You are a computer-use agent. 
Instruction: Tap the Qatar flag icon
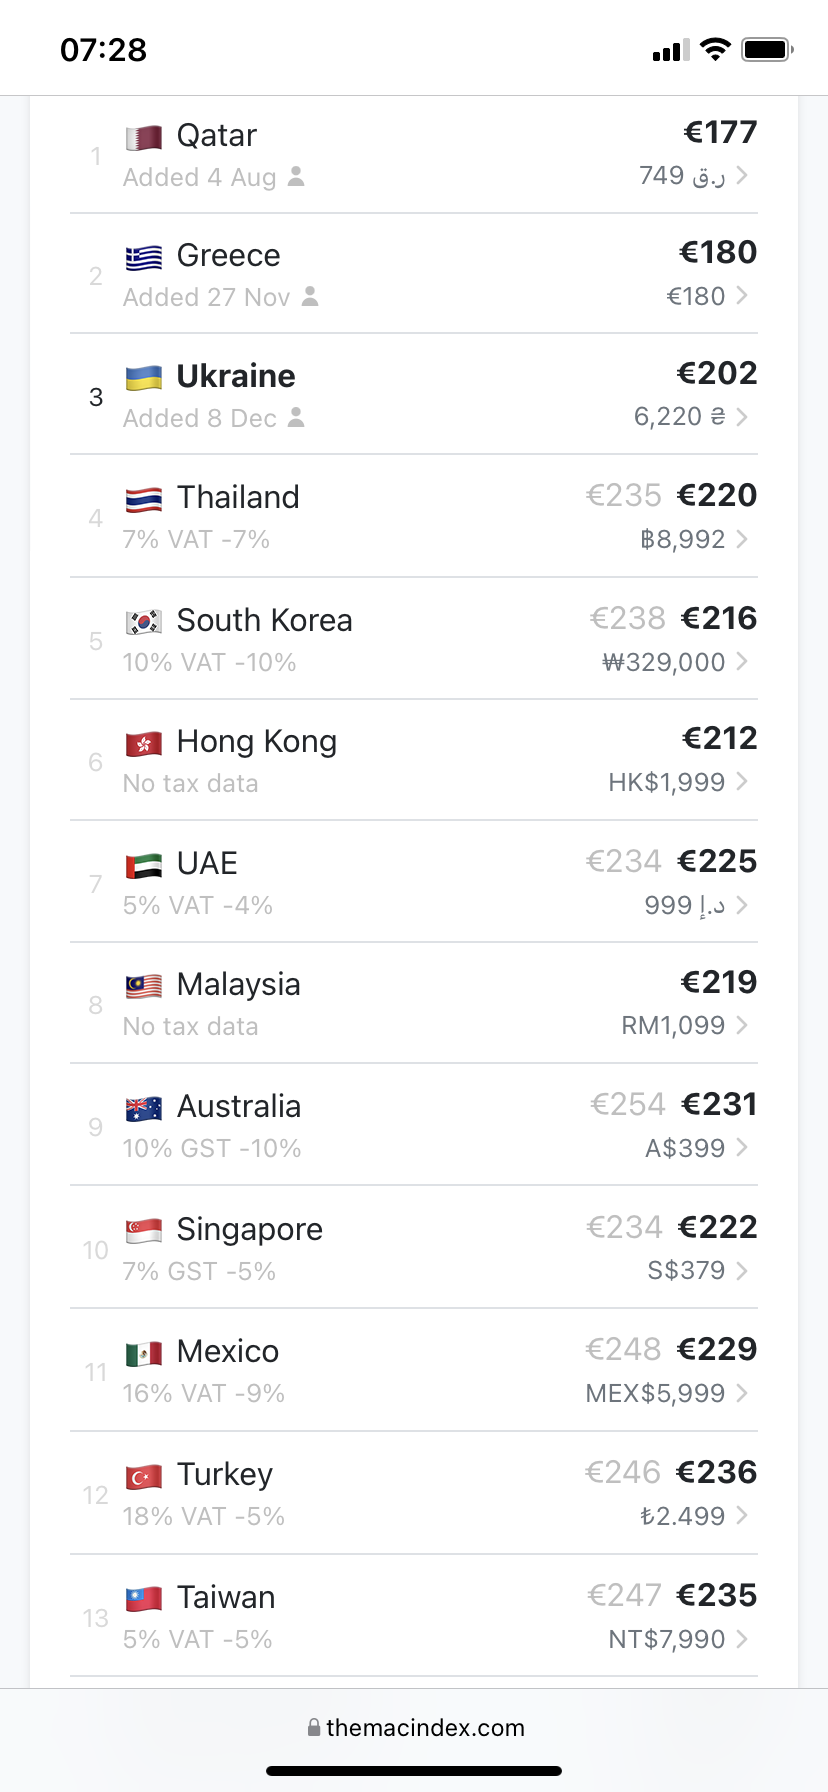pyautogui.click(x=144, y=137)
